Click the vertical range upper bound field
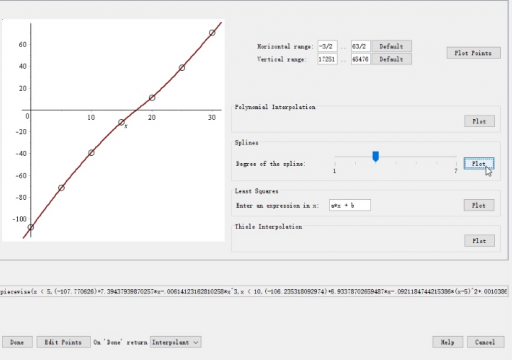The image size is (512, 360). (361, 59)
